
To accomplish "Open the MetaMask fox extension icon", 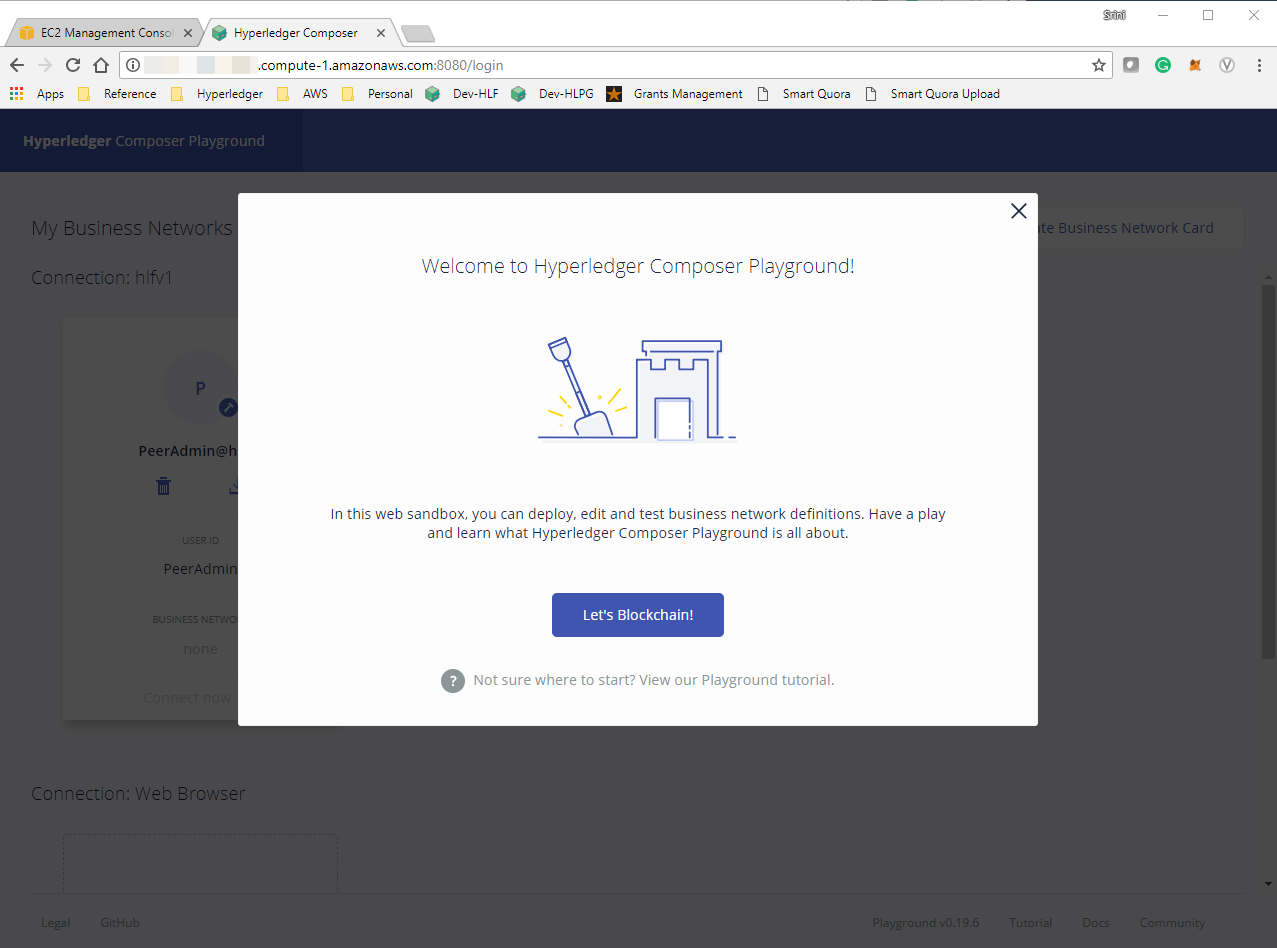I will click(x=1195, y=65).
